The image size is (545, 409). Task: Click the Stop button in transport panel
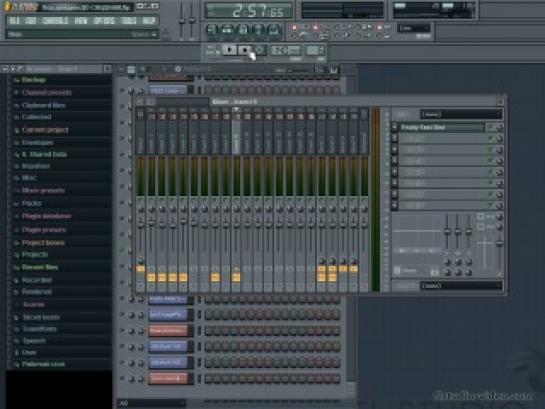point(245,50)
